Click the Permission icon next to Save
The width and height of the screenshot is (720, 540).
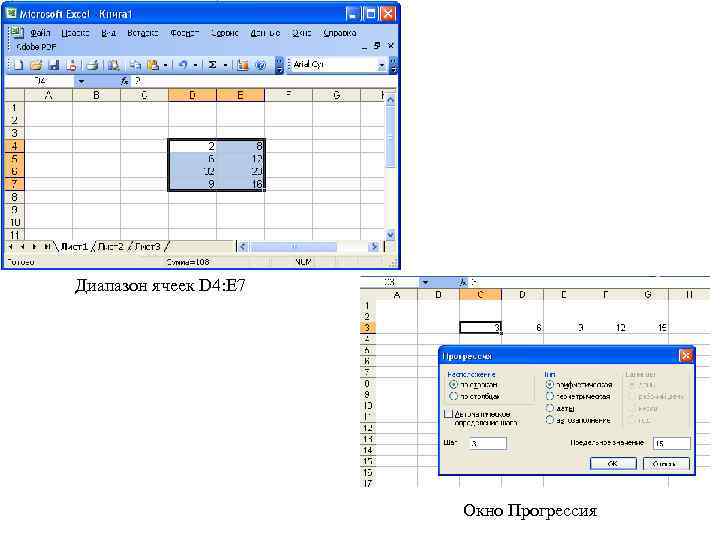(x=72, y=65)
